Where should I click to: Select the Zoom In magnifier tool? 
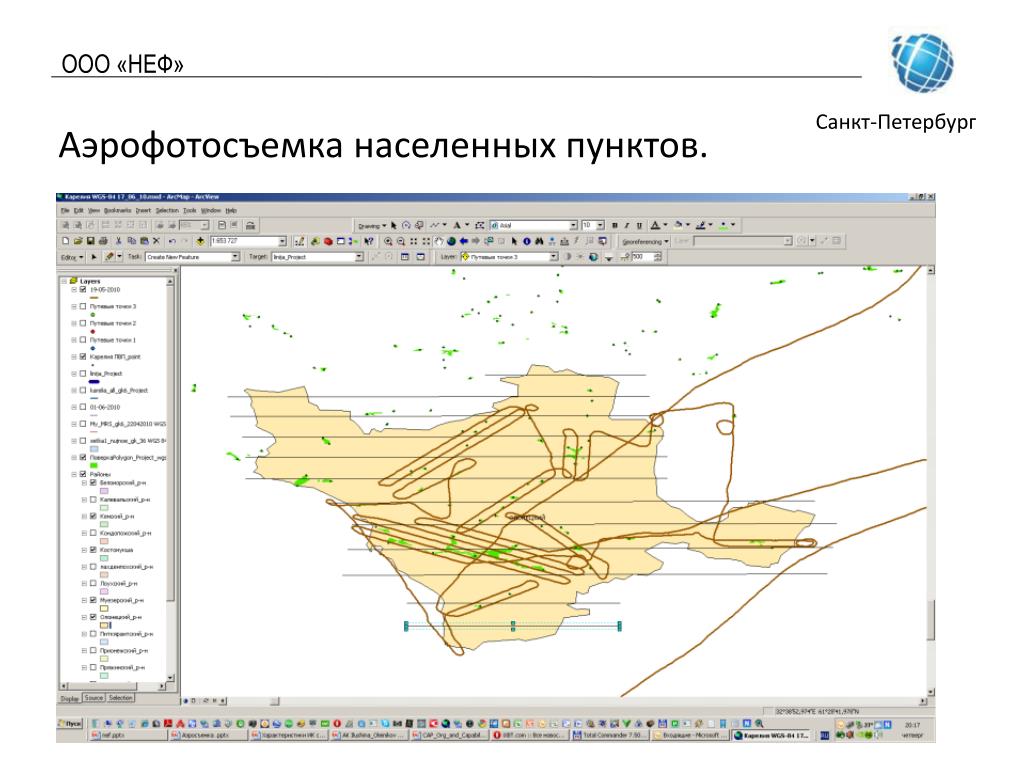[x=389, y=241]
